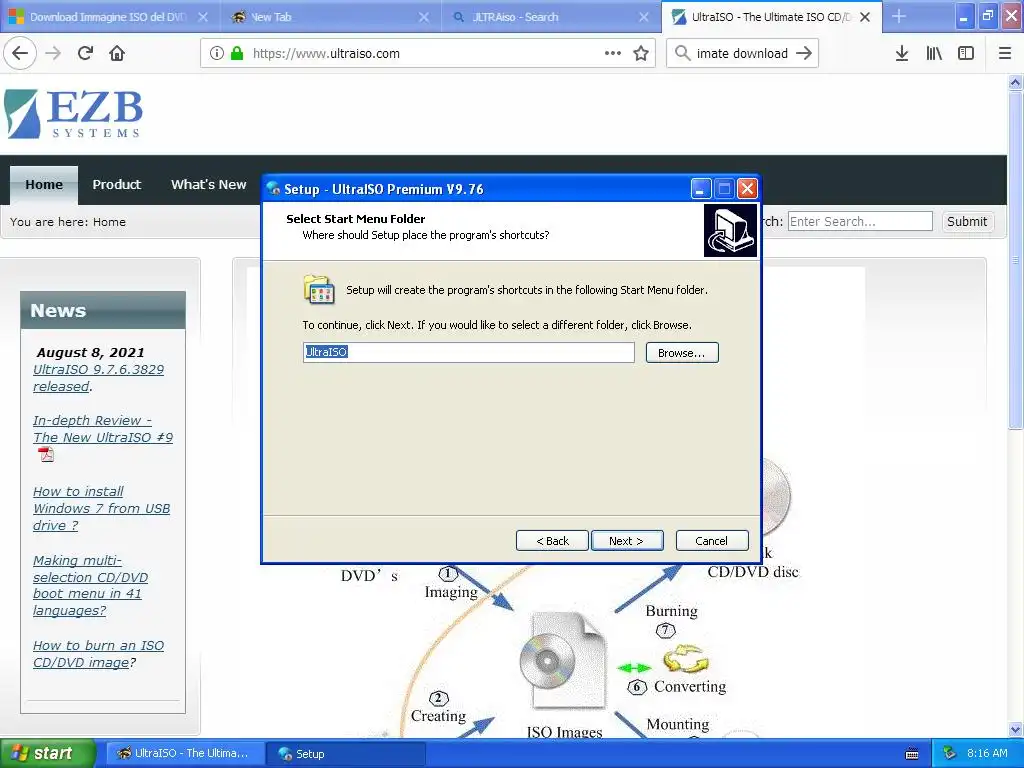Click the Setup title bar globe icon

[274, 189]
